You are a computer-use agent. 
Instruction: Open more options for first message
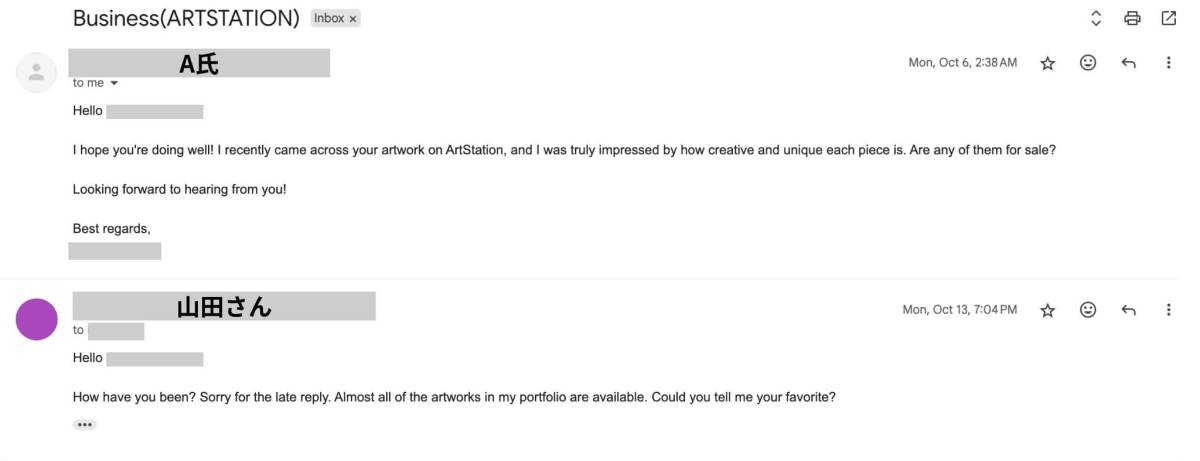pos(1168,63)
